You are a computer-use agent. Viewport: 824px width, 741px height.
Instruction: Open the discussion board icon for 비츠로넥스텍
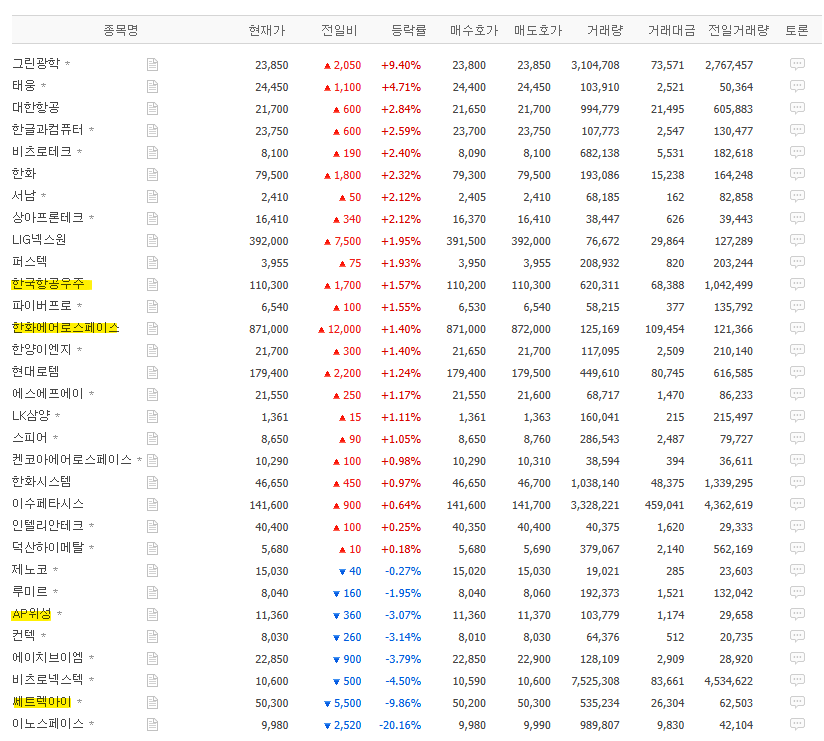797,680
